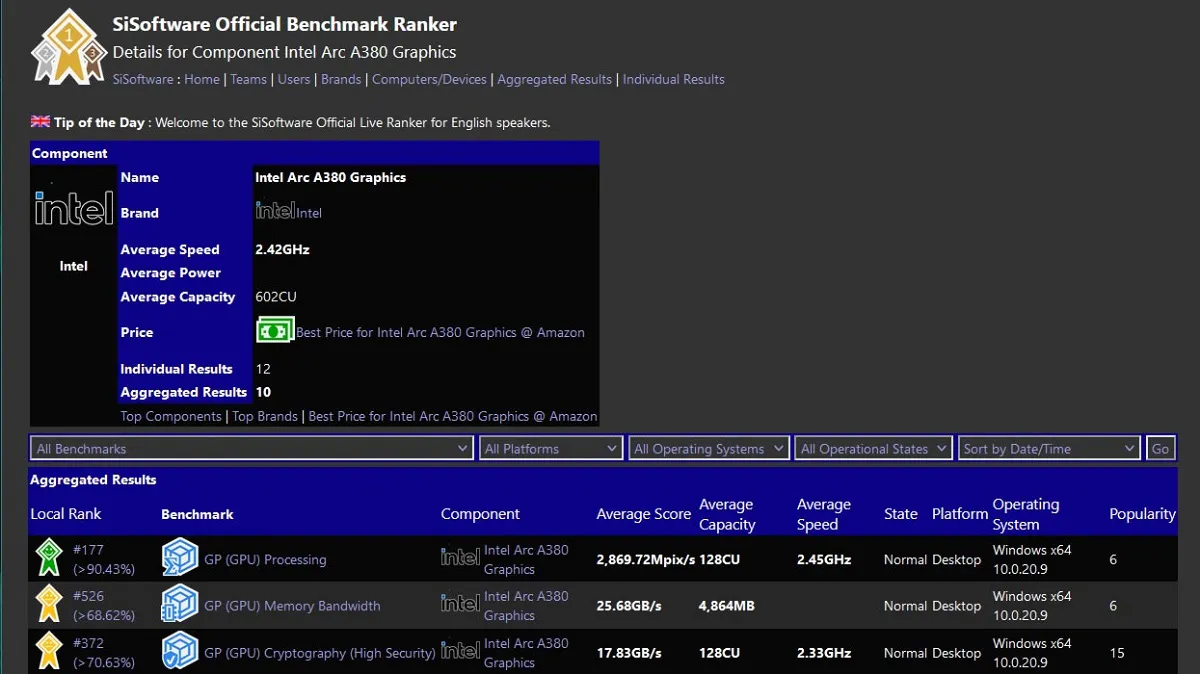Screen dimensions: 1200x674
Task: Click Intel Arc A380 Graphics in Processing row
Action: [x=526, y=559]
